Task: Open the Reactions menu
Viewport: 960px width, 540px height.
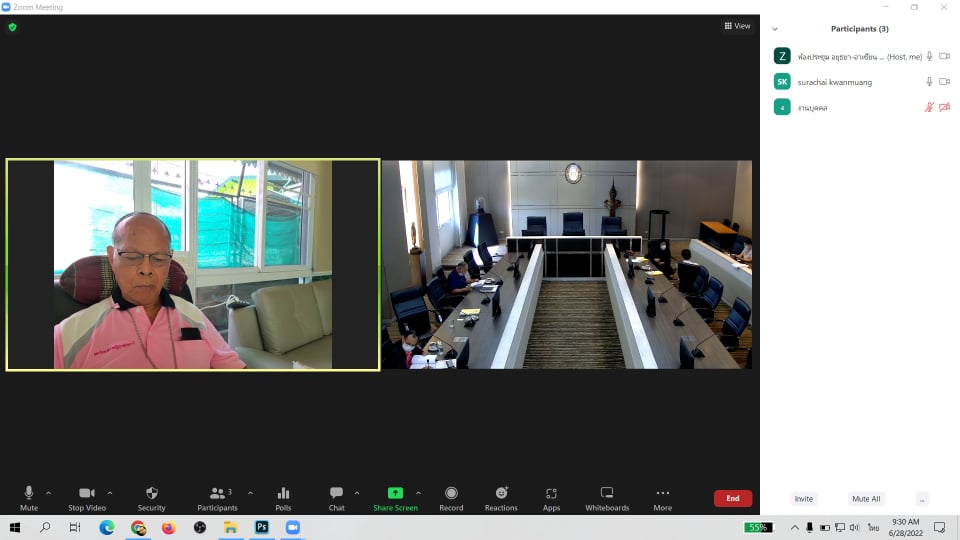Action: click(501, 497)
